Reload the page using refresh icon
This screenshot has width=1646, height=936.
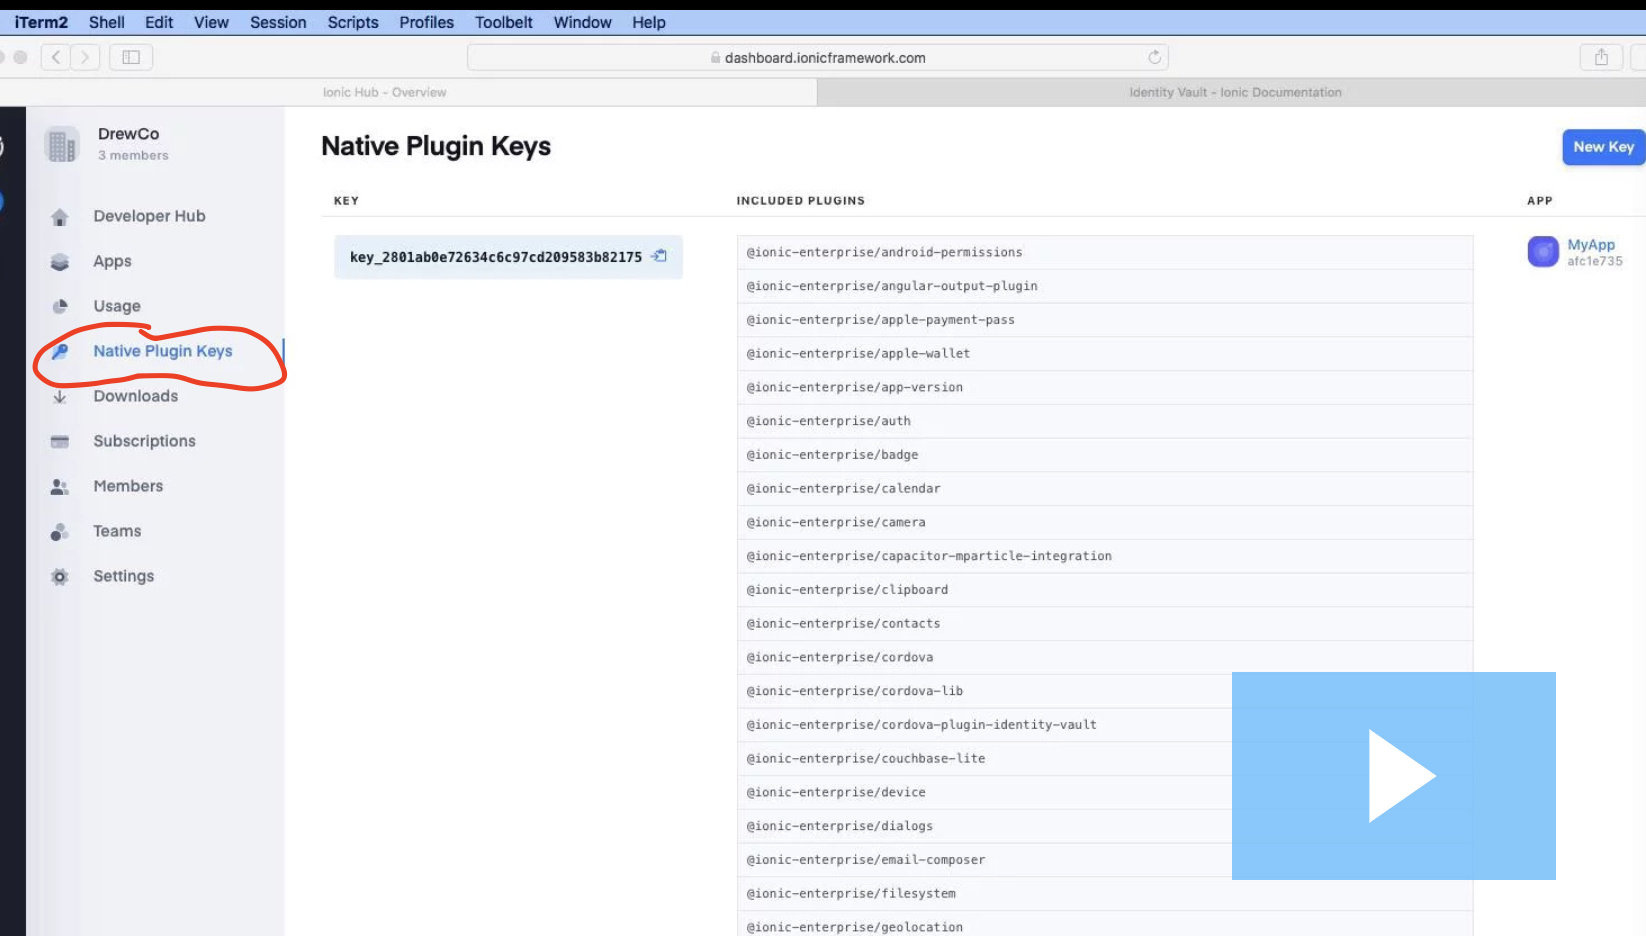(1154, 57)
